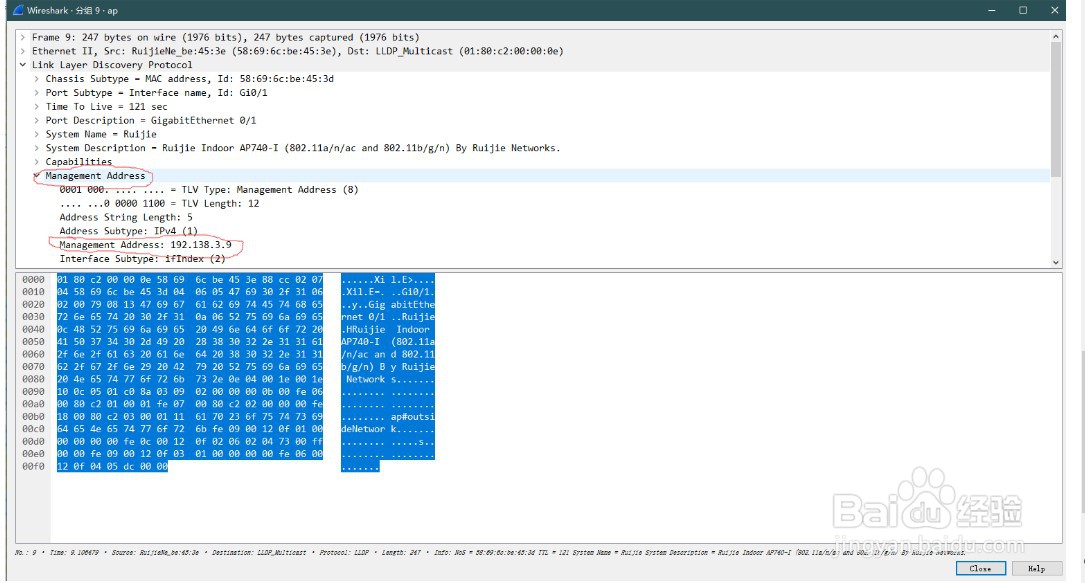Click scroll down arrow in details pane
Image resolution: width=1085 pixels, height=583 pixels.
(x=1056, y=262)
